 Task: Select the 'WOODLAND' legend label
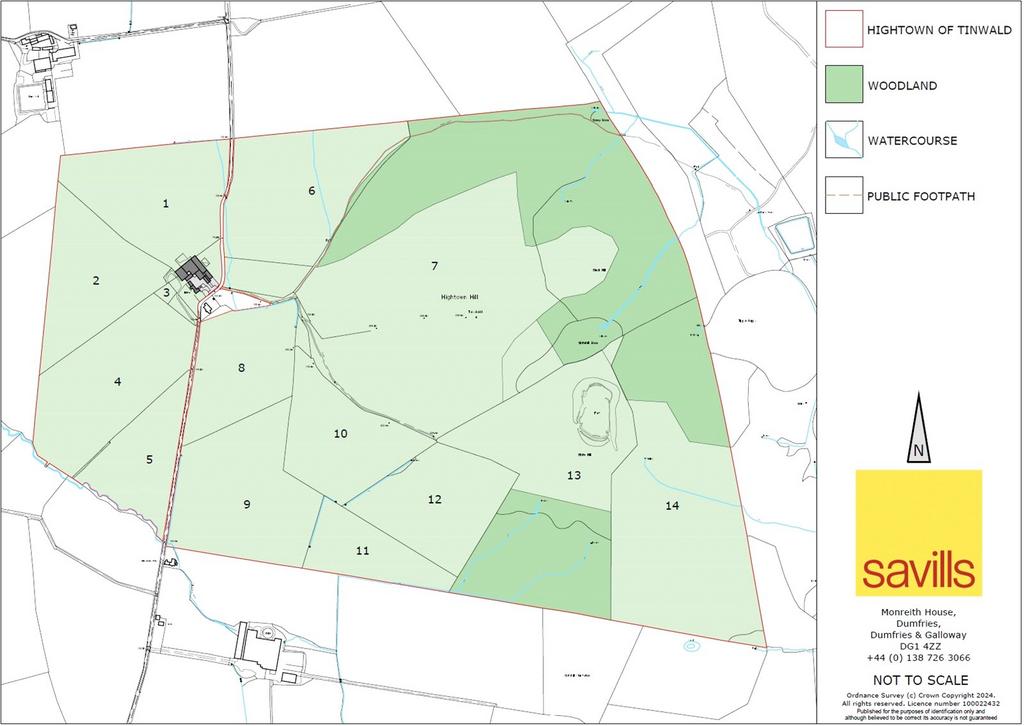(902, 86)
